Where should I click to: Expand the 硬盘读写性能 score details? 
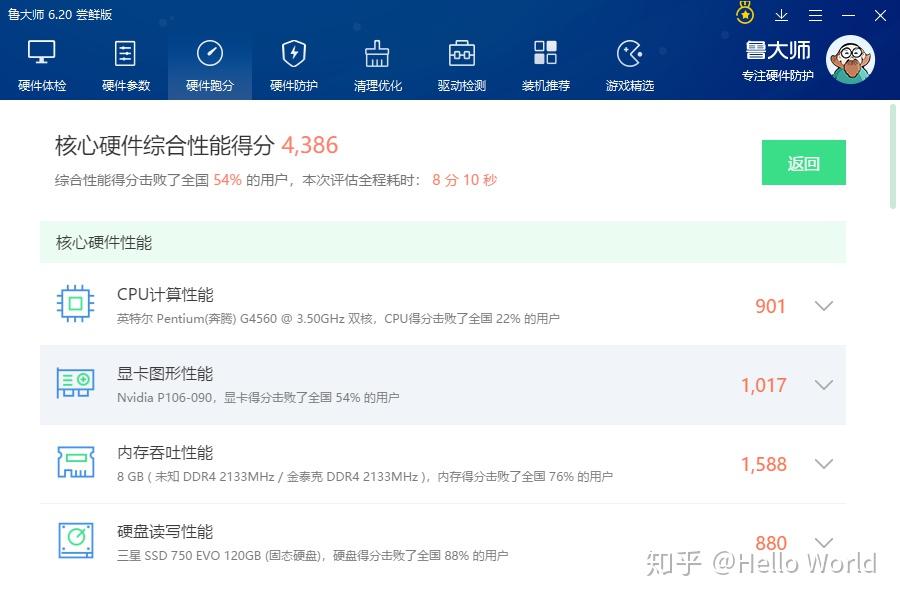(824, 543)
